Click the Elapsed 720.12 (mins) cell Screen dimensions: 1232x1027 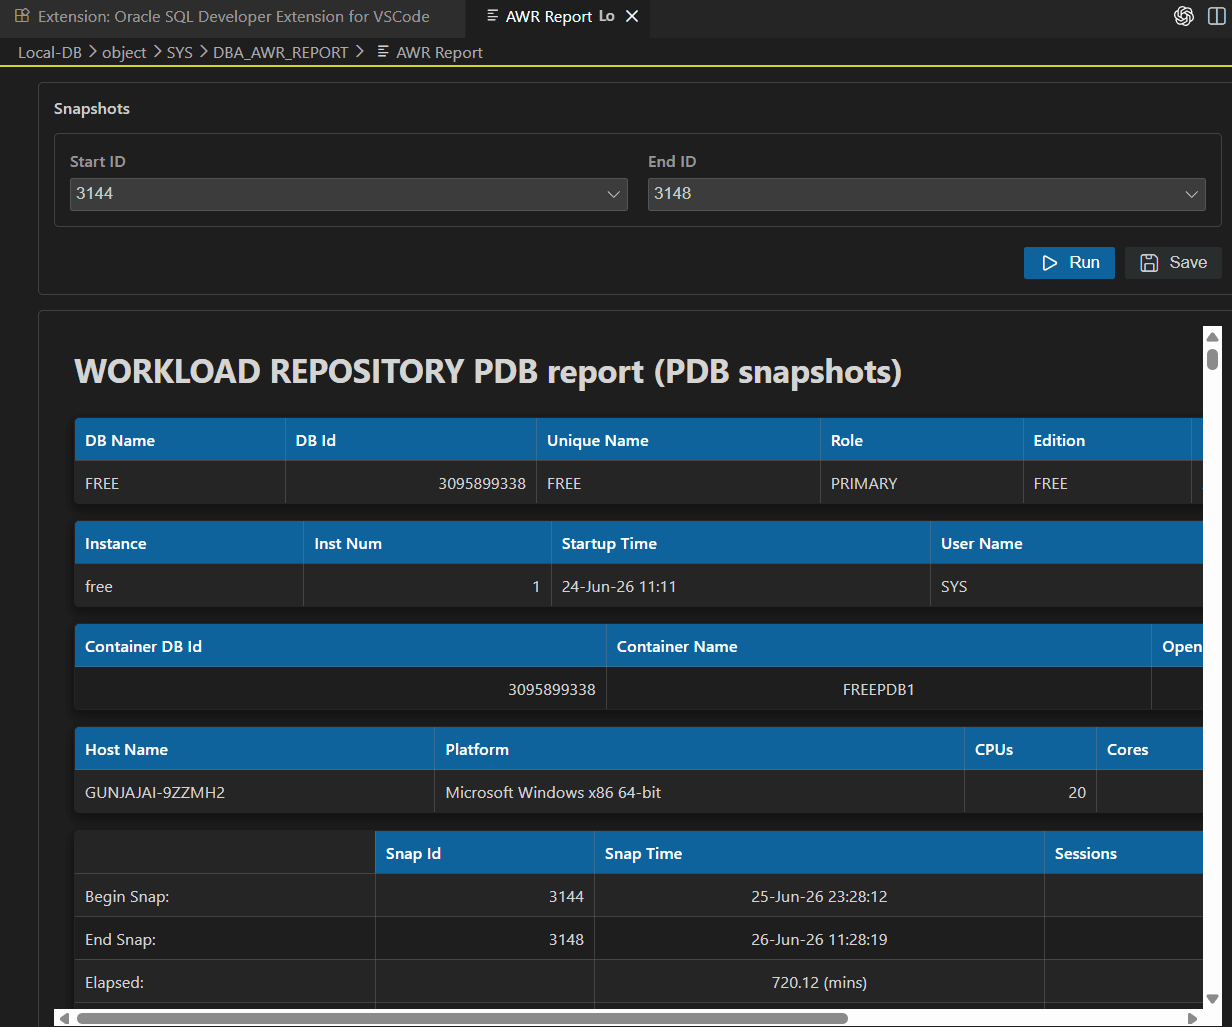click(x=820, y=983)
